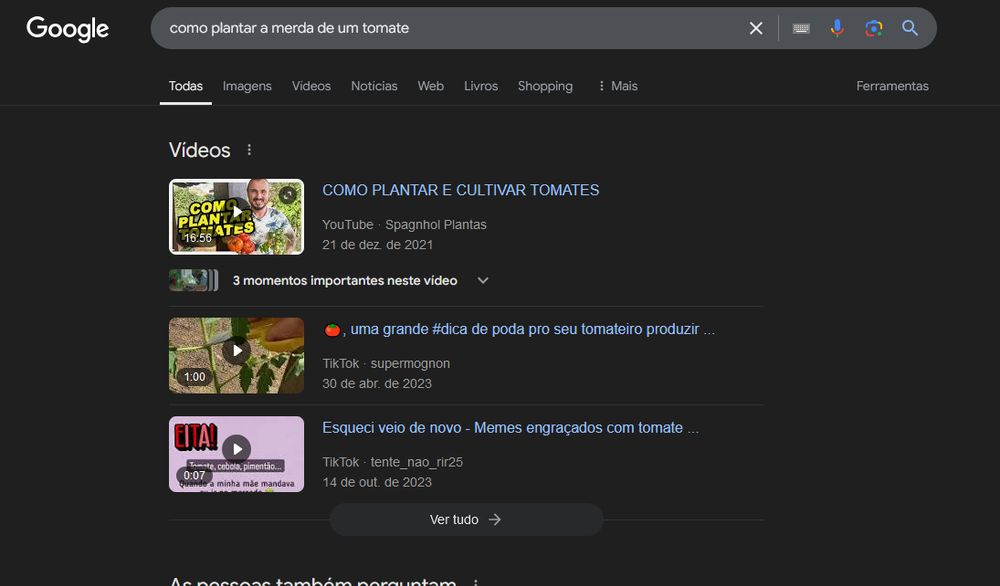Open options menu beside Vídeos heading

coord(249,150)
